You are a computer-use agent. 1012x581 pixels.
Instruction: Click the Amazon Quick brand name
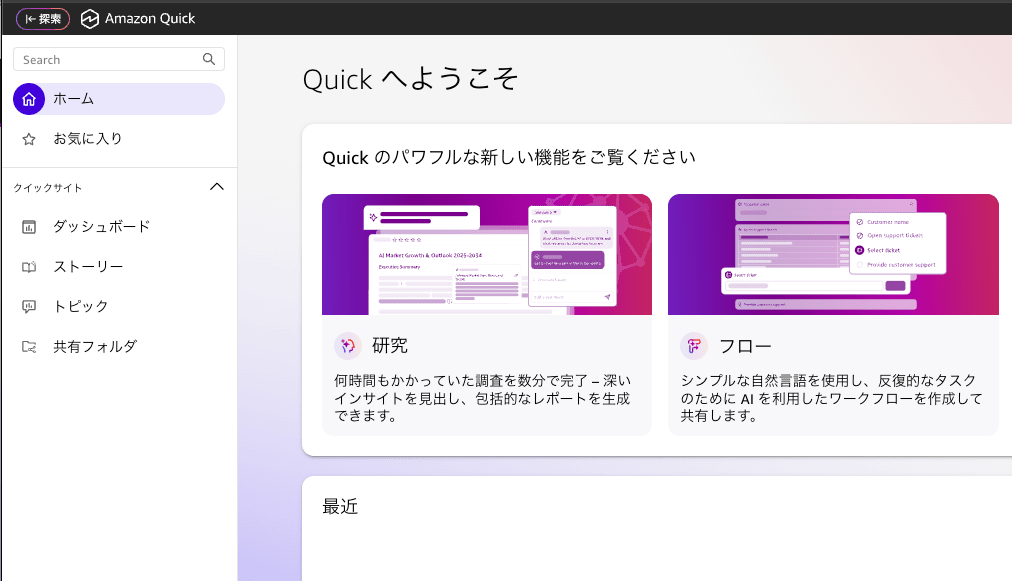pos(150,18)
